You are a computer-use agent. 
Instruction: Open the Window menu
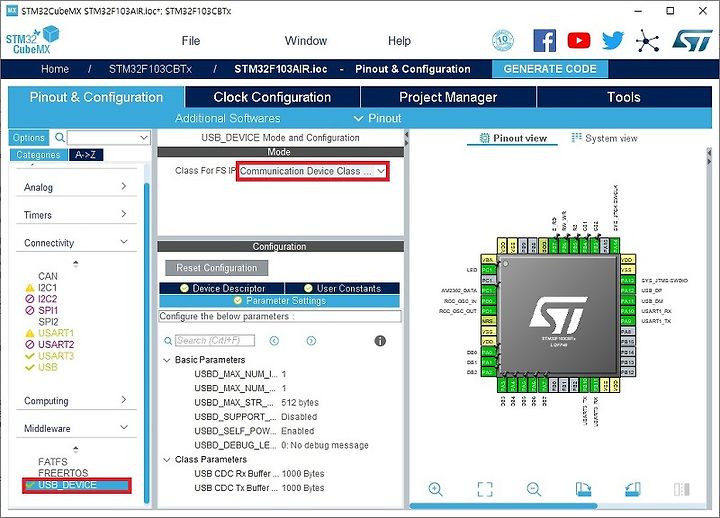[x=306, y=41]
